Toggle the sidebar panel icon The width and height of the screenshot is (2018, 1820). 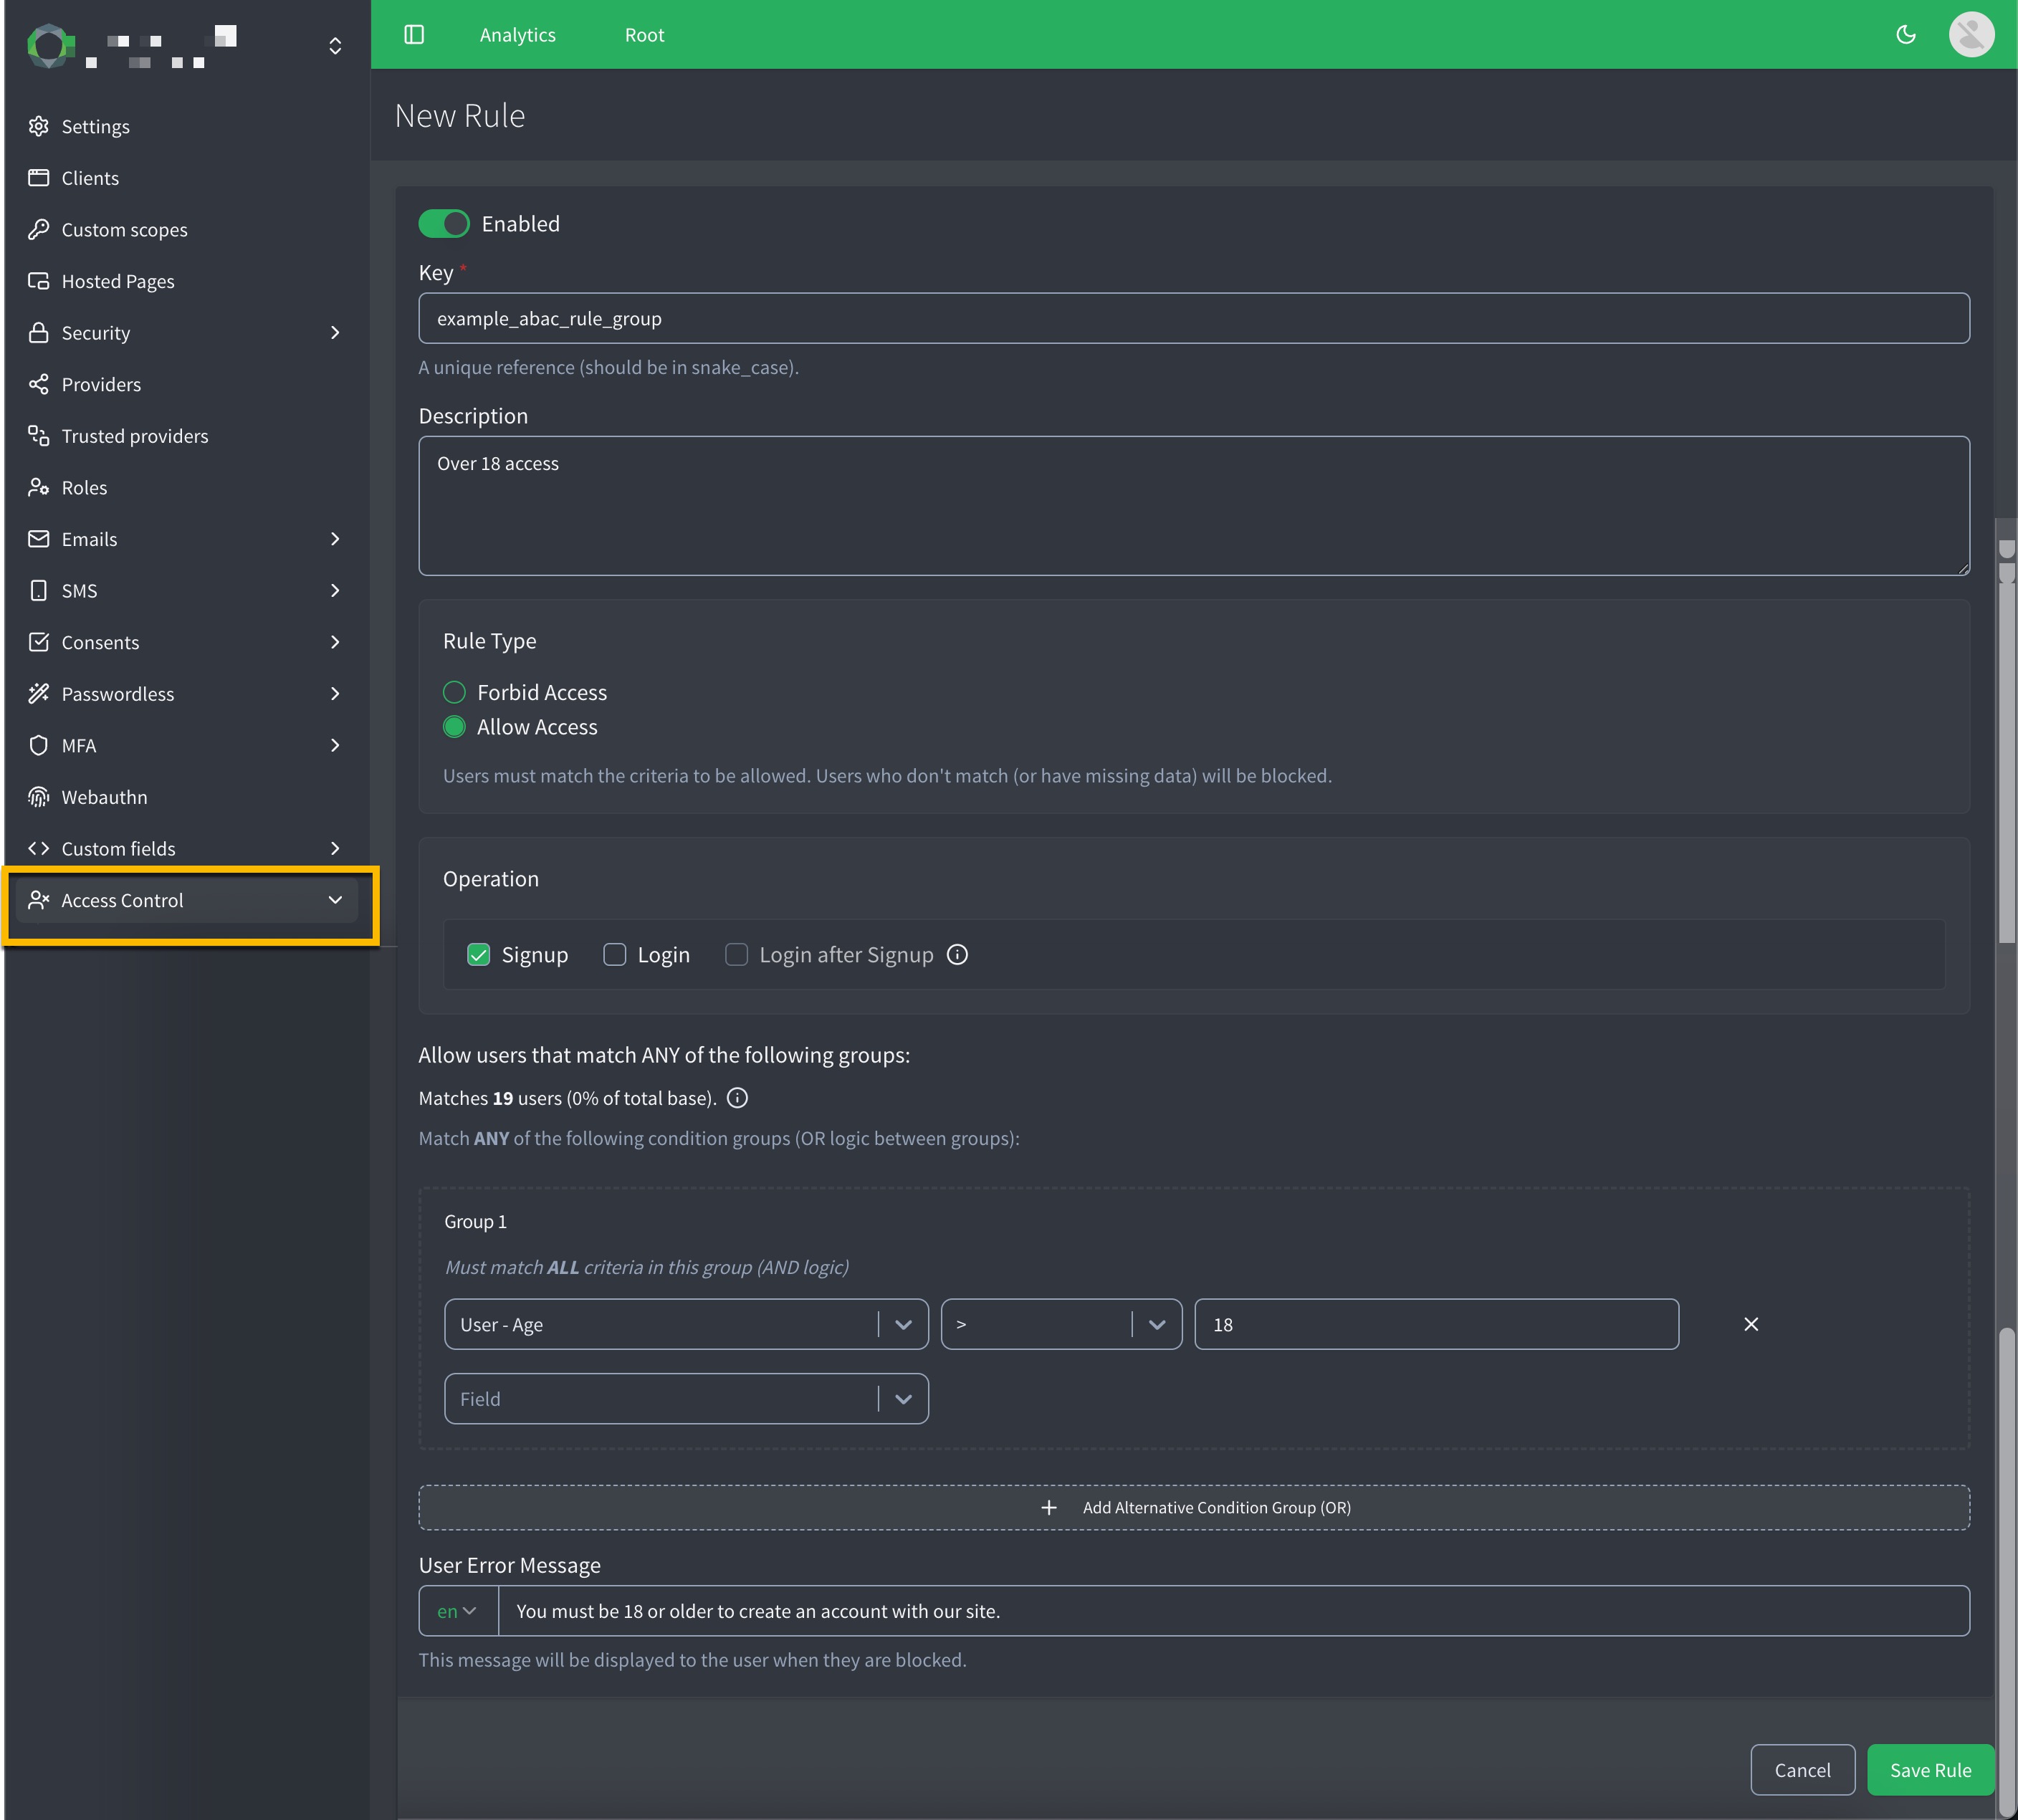pos(414,35)
